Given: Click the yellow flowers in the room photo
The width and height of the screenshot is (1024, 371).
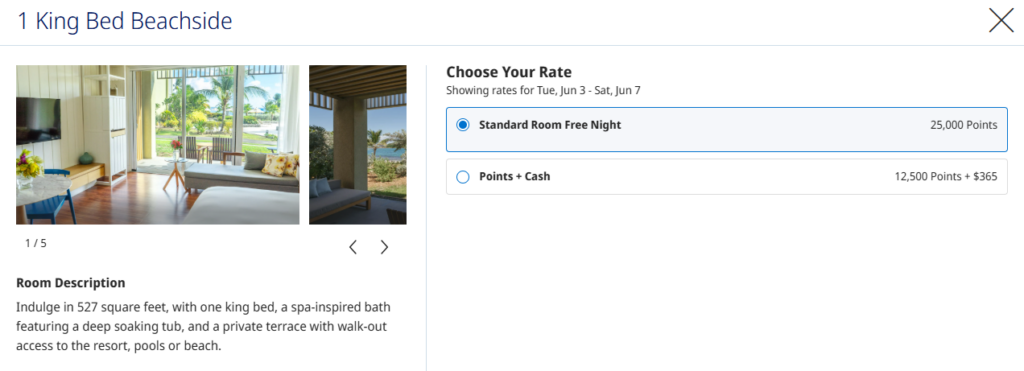Looking at the screenshot, I should 29,163.
